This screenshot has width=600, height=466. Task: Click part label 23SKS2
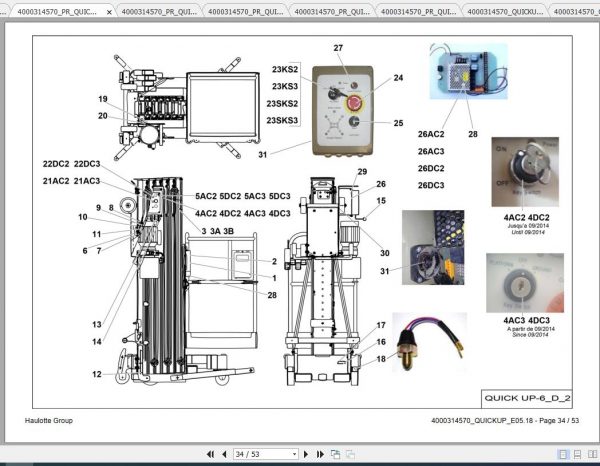282,103
